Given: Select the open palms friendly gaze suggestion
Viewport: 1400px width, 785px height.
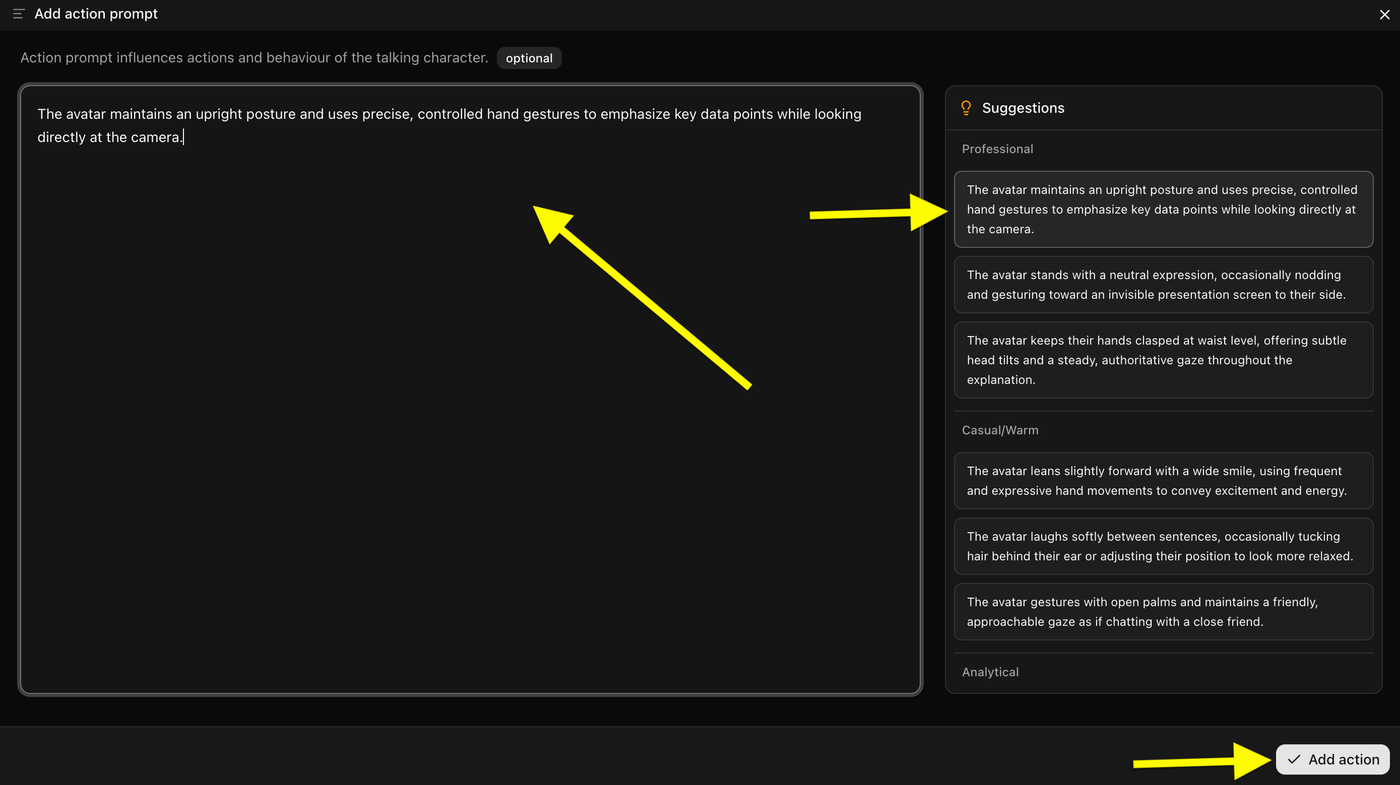Looking at the screenshot, I should click(1163, 612).
